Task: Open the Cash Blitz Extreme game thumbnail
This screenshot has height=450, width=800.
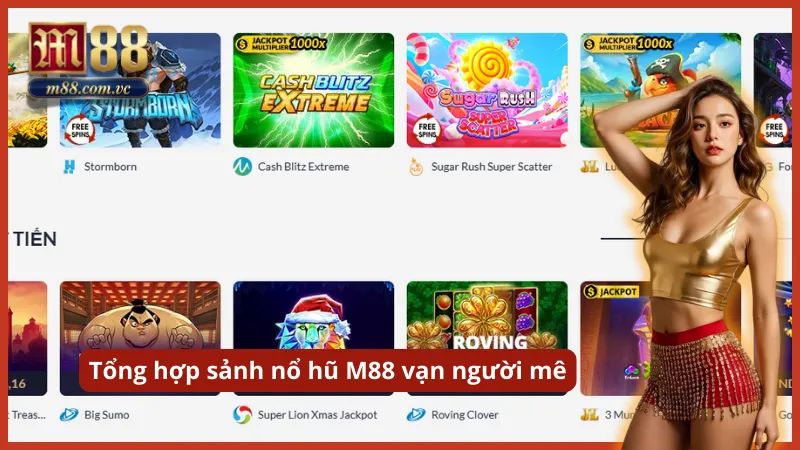Action: (x=313, y=90)
